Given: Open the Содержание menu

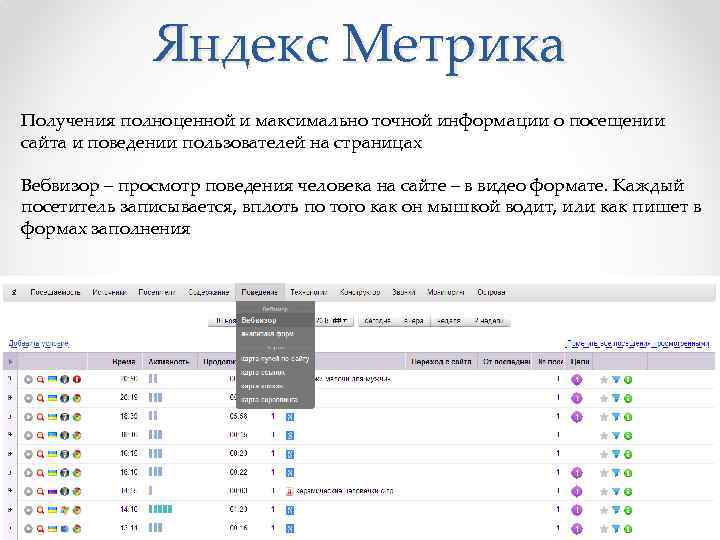Looking at the screenshot, I should point(208,292).
